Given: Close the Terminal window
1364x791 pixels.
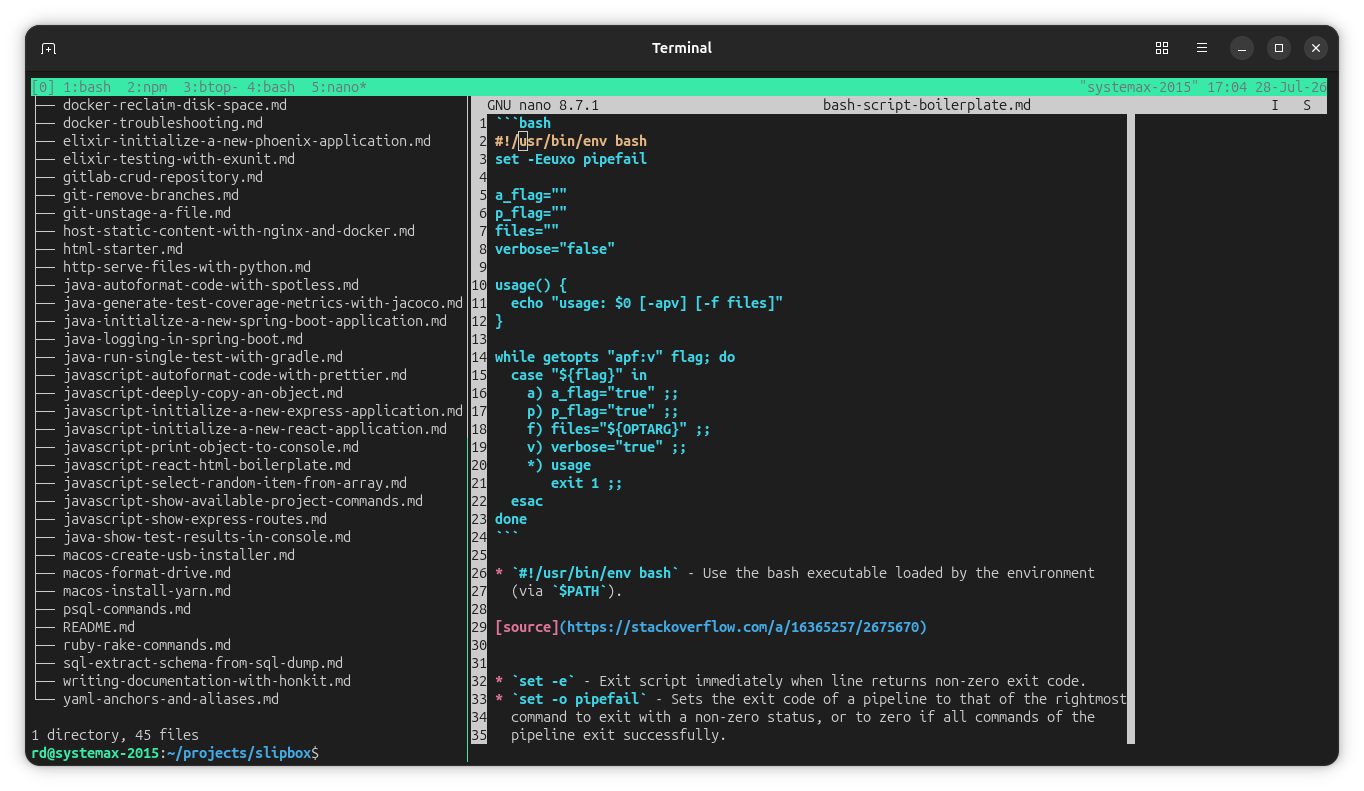Looking at the screenshot, I should (x=1317, y=48).
